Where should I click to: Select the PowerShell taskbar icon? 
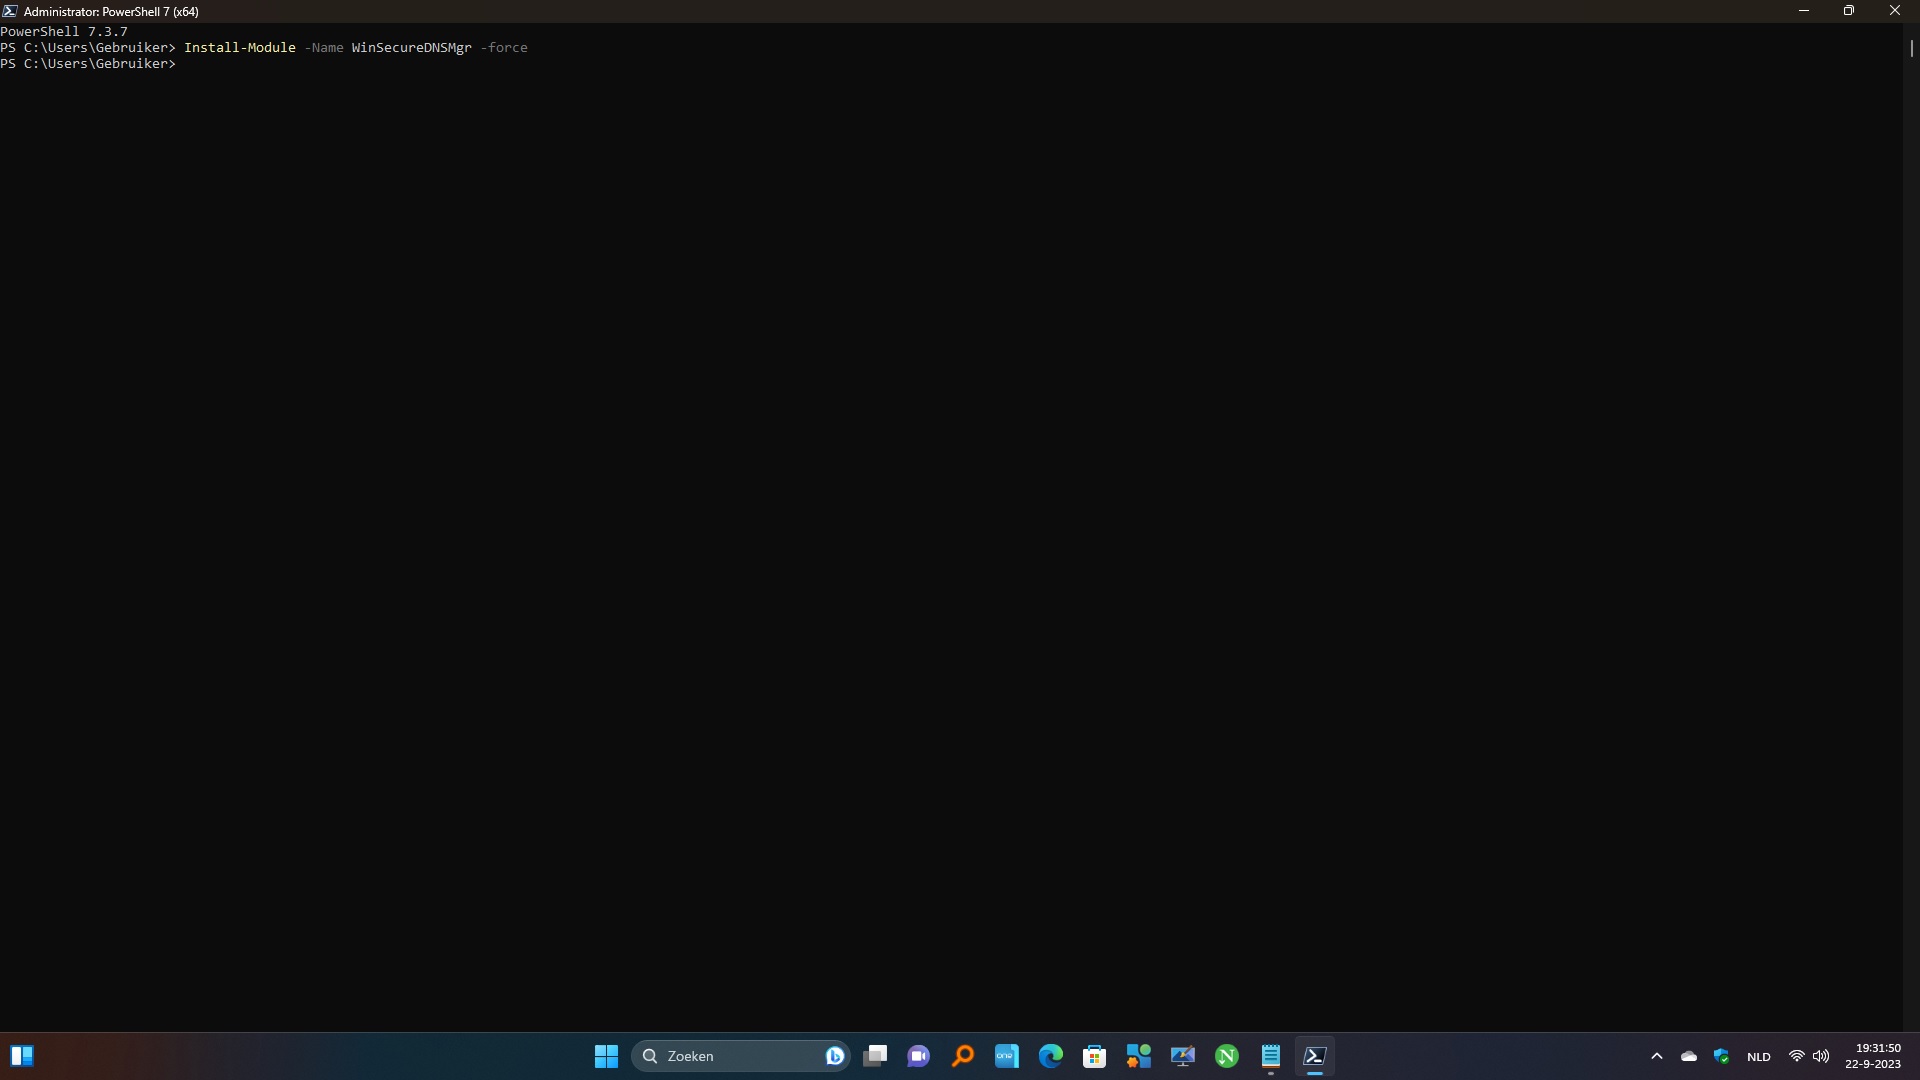coord(1315,1056)
